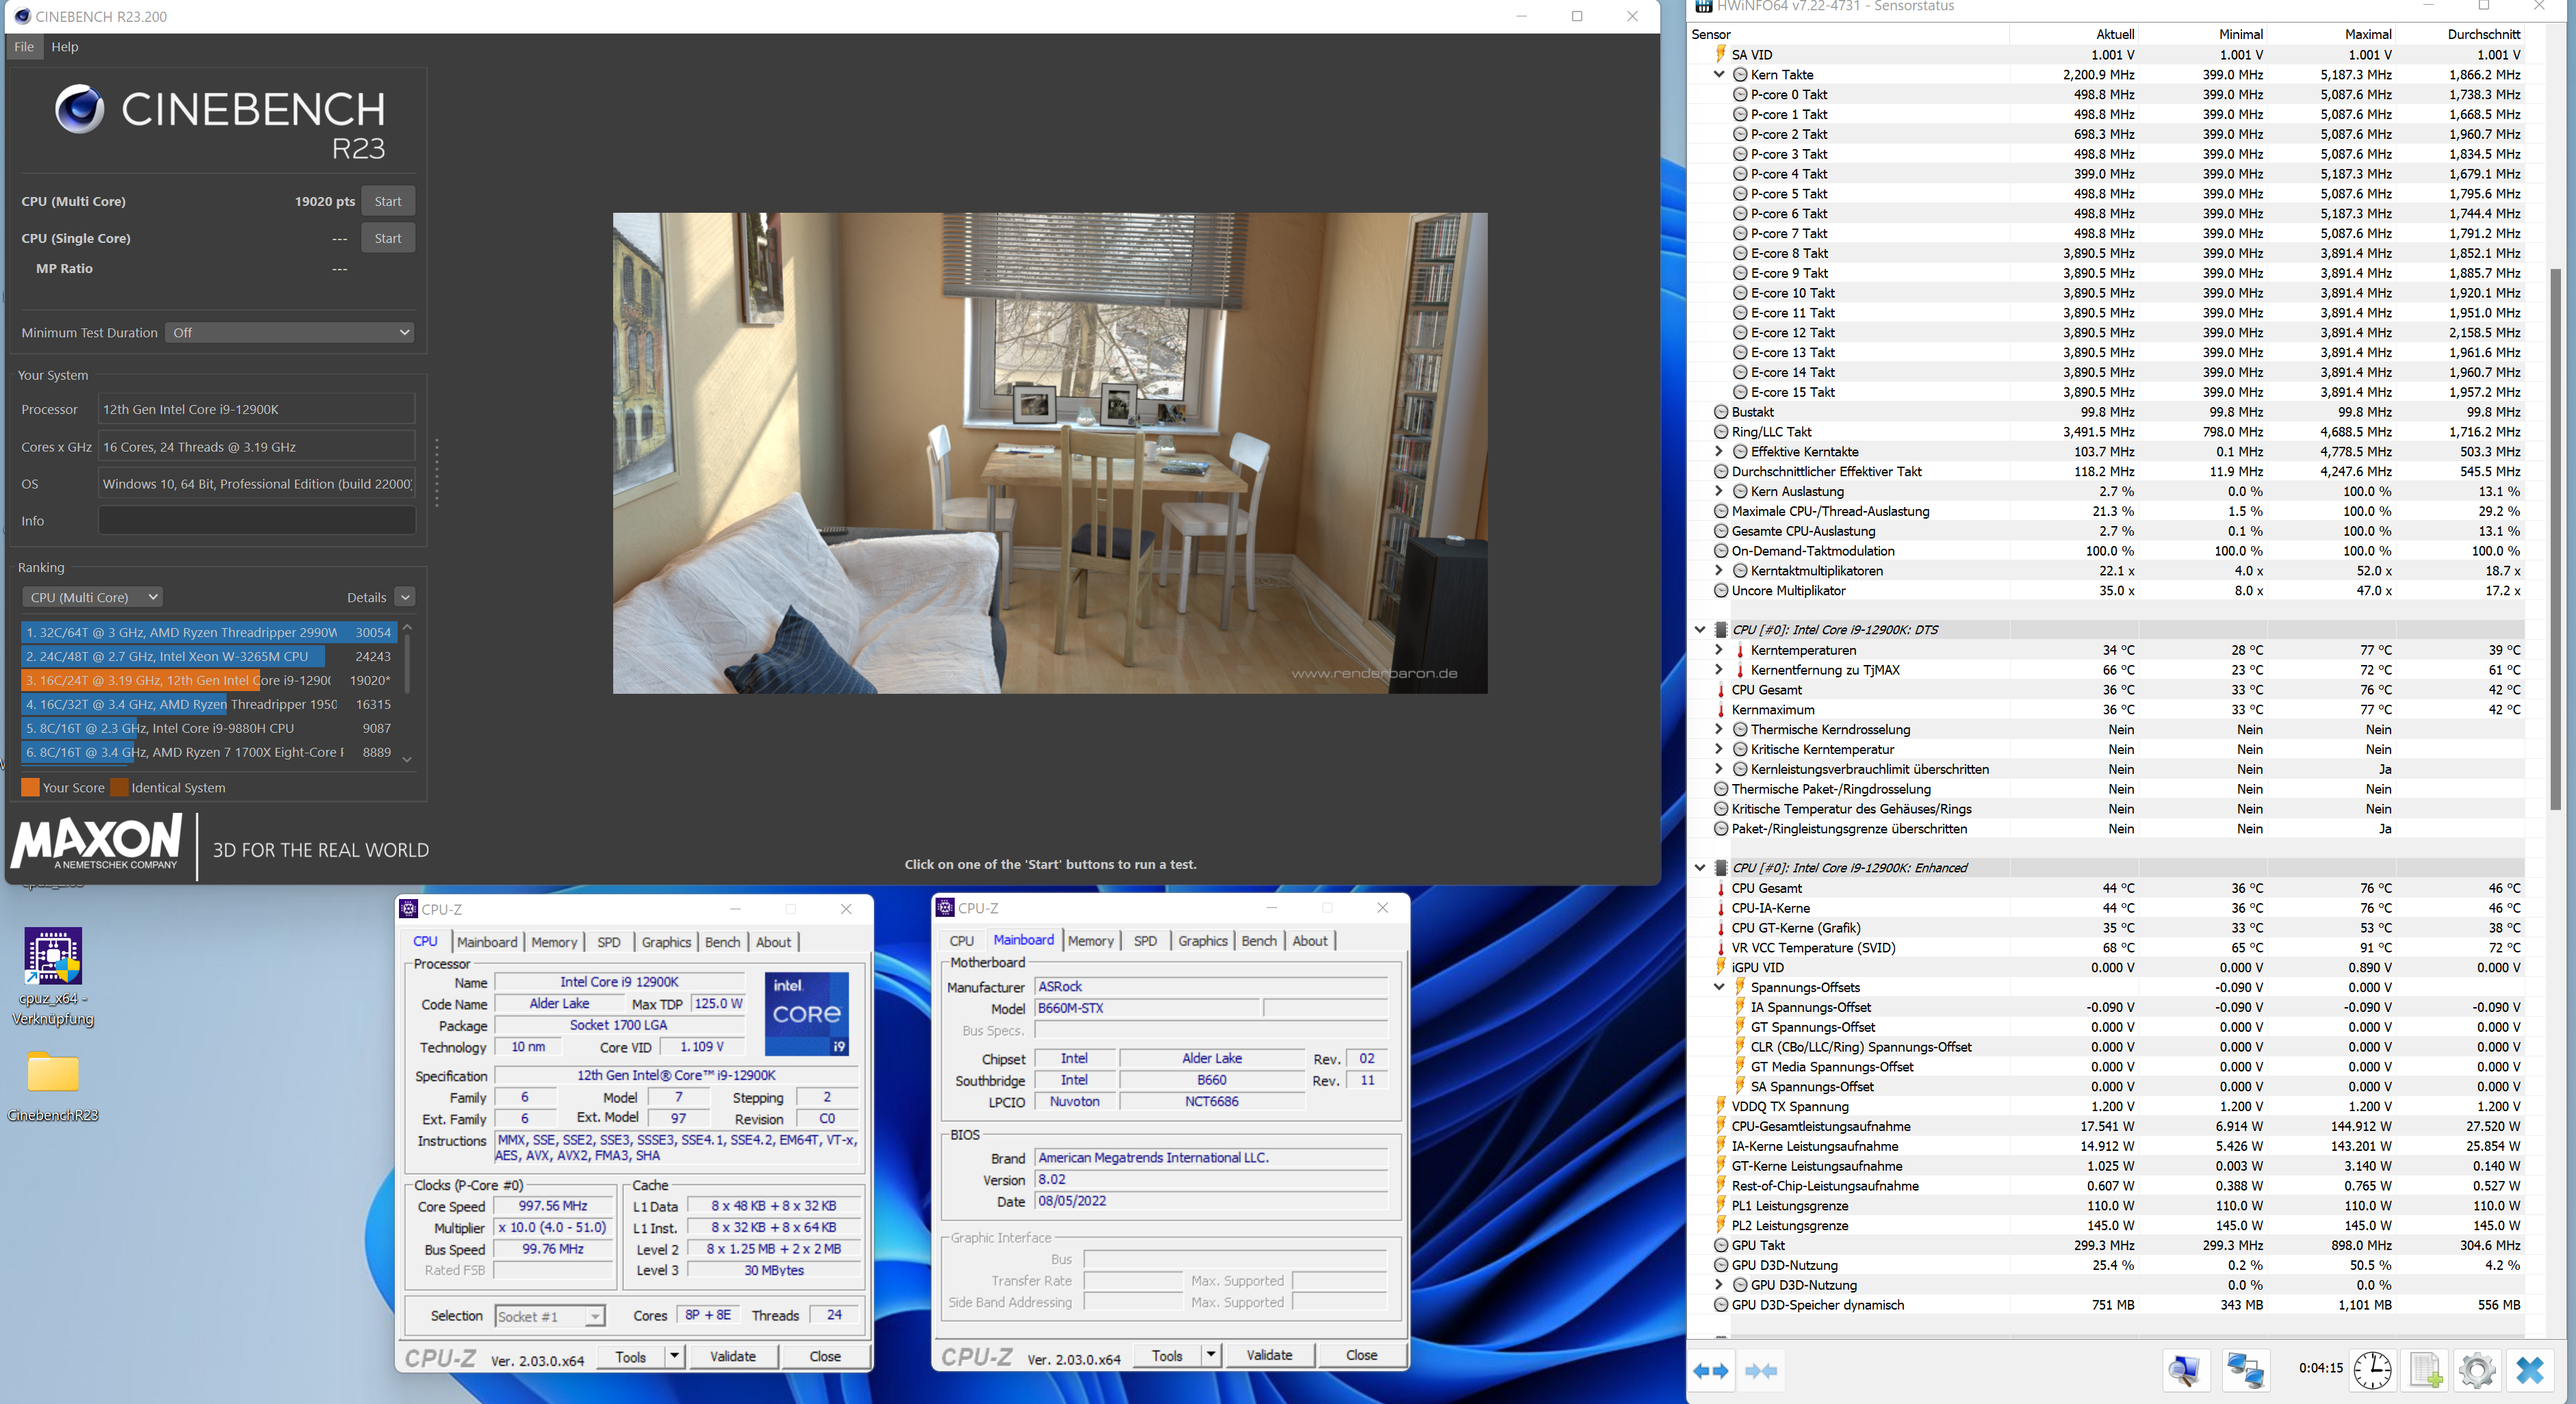Open the File menu in Cinebench
Image resolution: width=2576 pixels, height=1404 pixels.
click(23, 46)
